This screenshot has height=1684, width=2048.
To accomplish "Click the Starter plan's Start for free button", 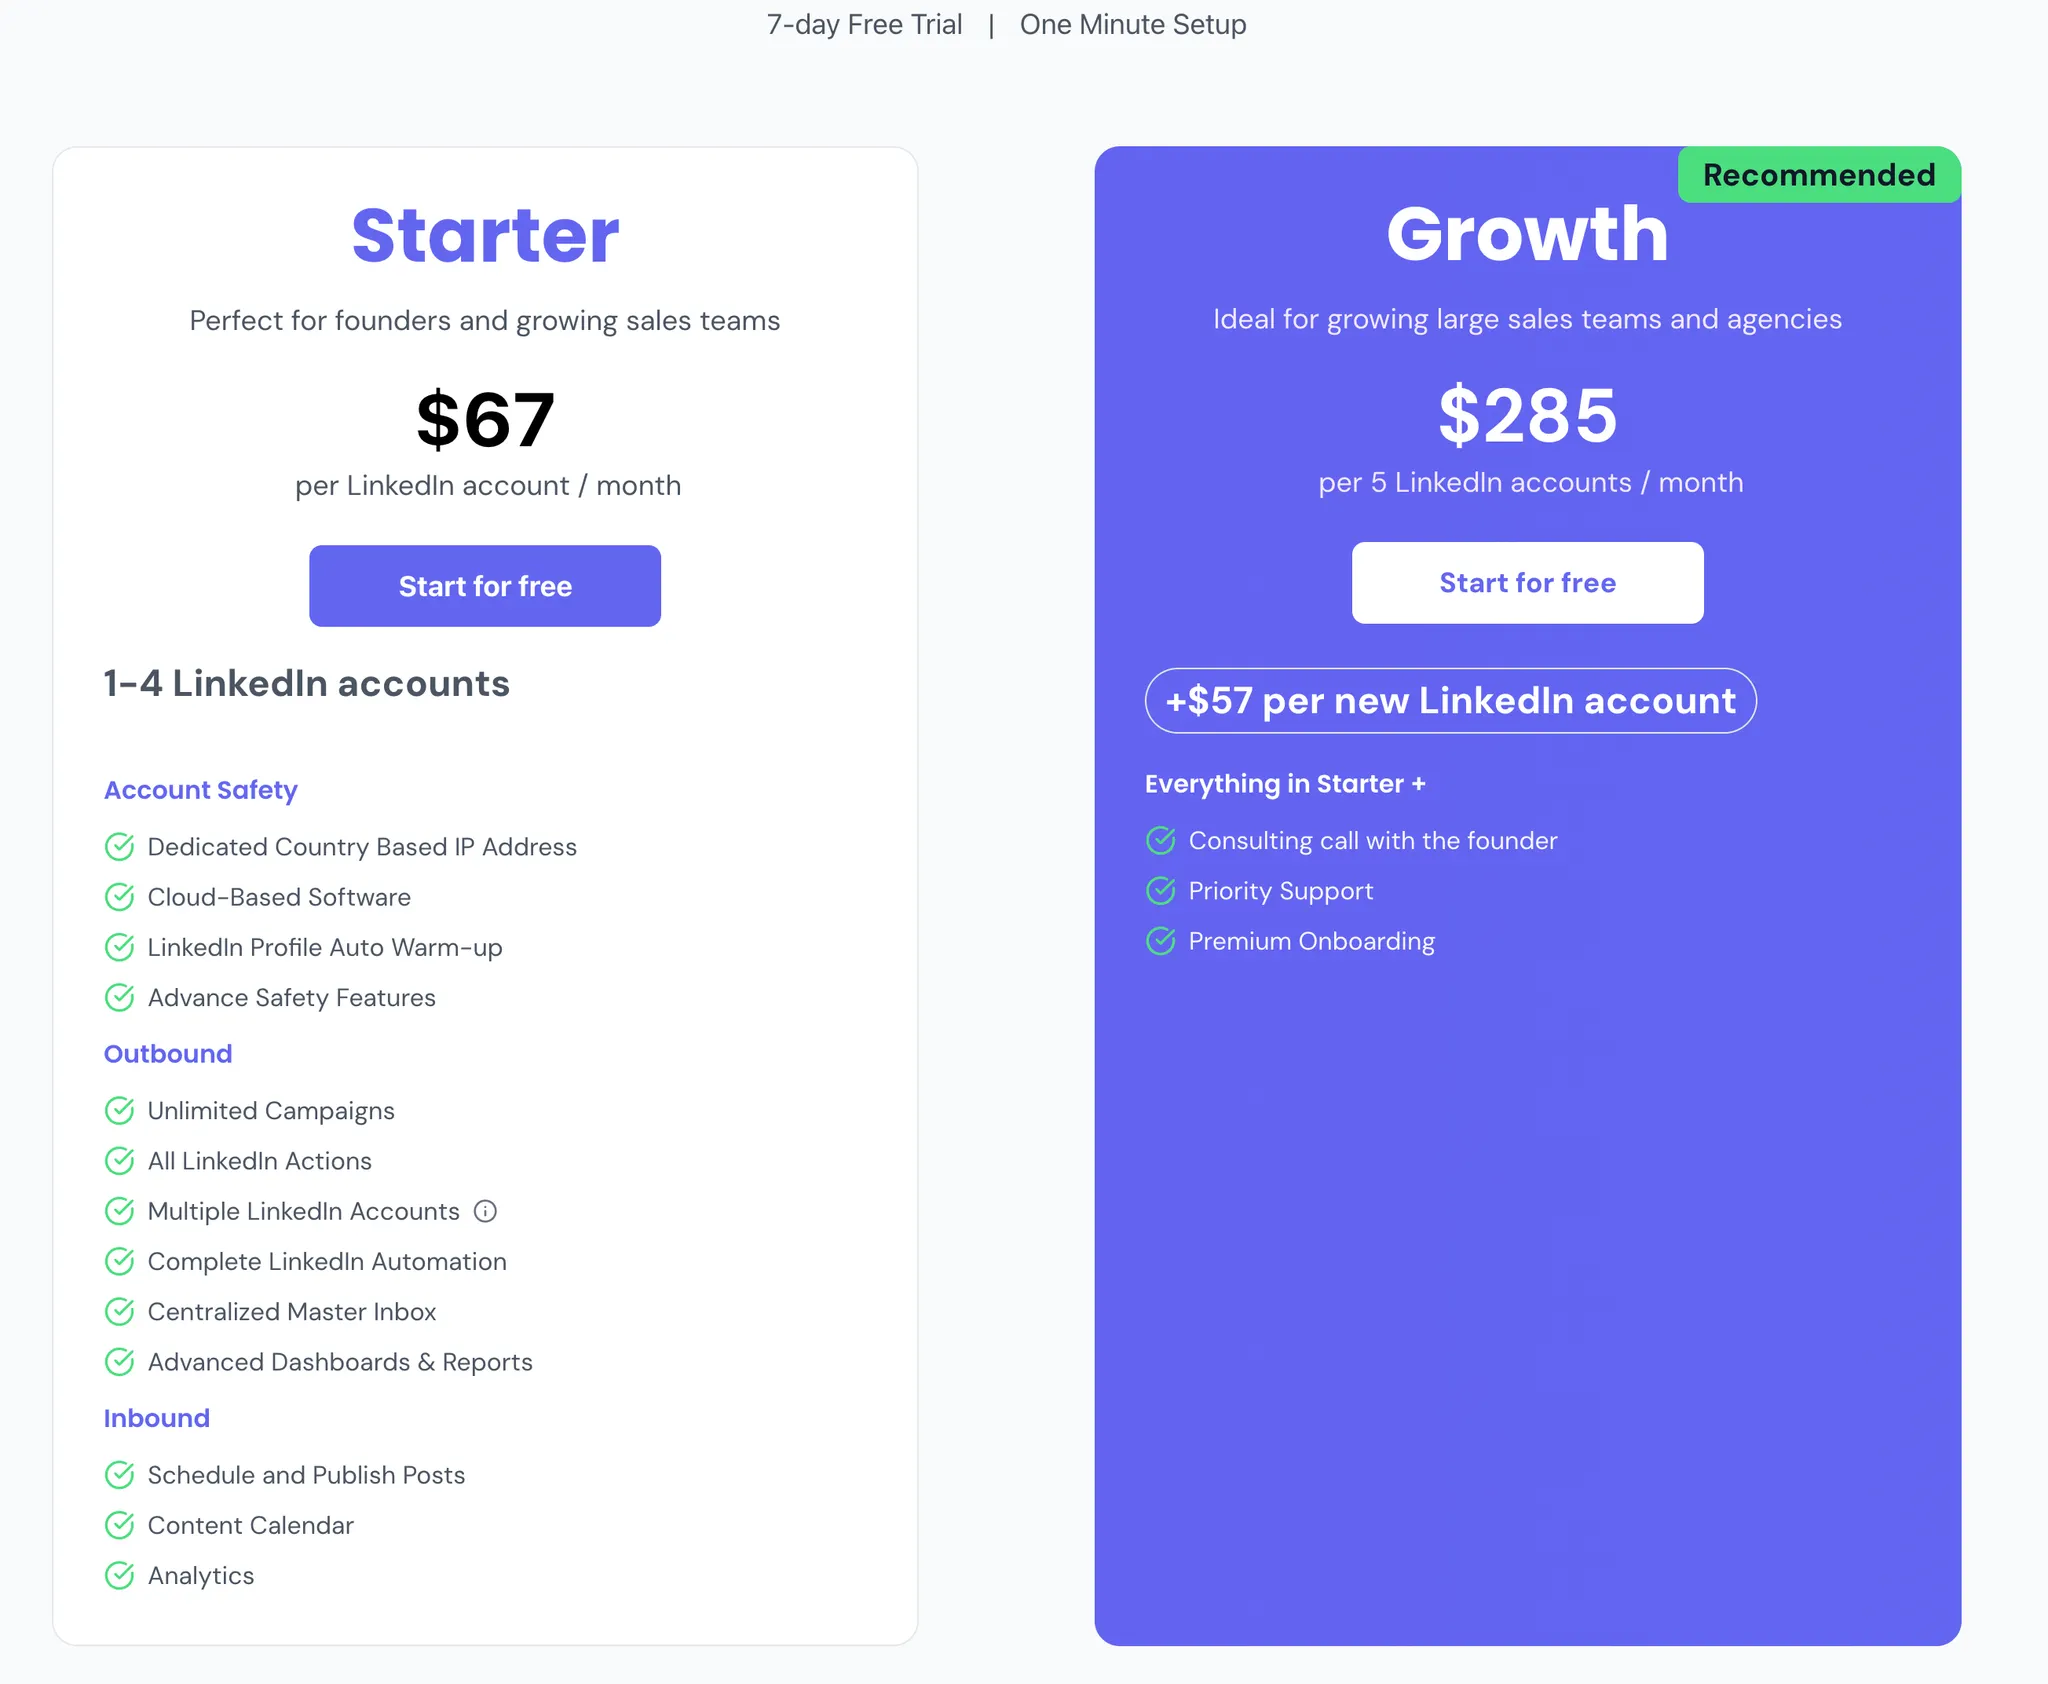I will tap(485, 586).
